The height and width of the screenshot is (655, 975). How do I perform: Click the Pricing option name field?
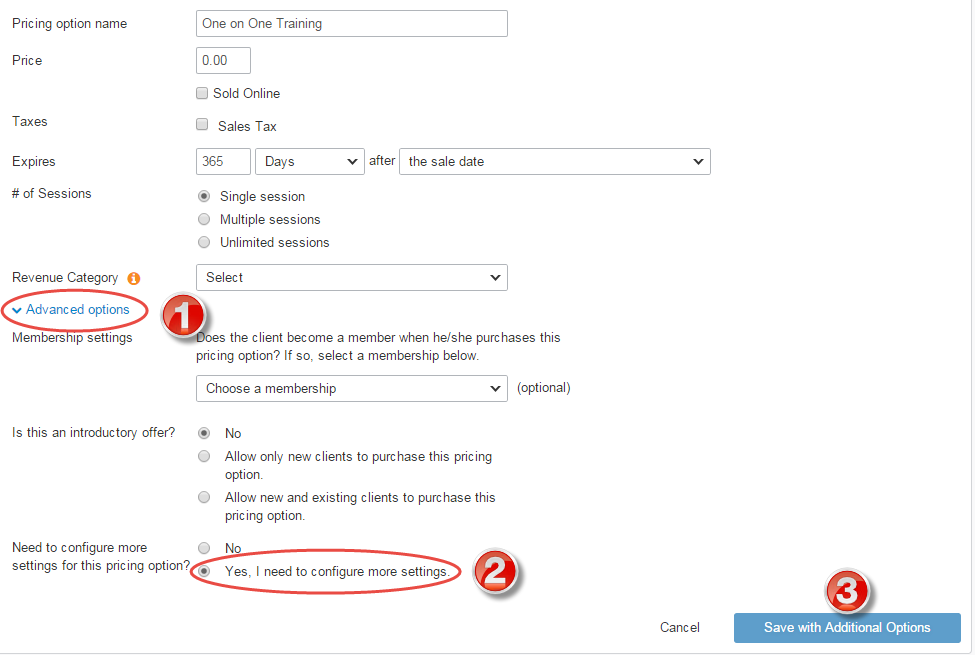[351, 23]
